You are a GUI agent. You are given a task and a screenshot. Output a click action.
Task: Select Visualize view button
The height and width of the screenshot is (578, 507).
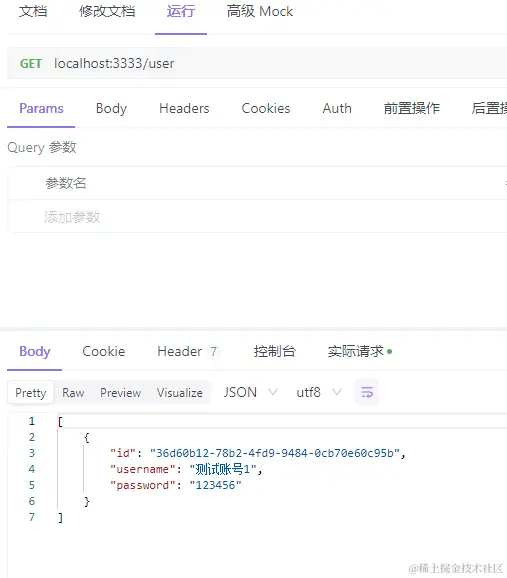click(180, 393)
